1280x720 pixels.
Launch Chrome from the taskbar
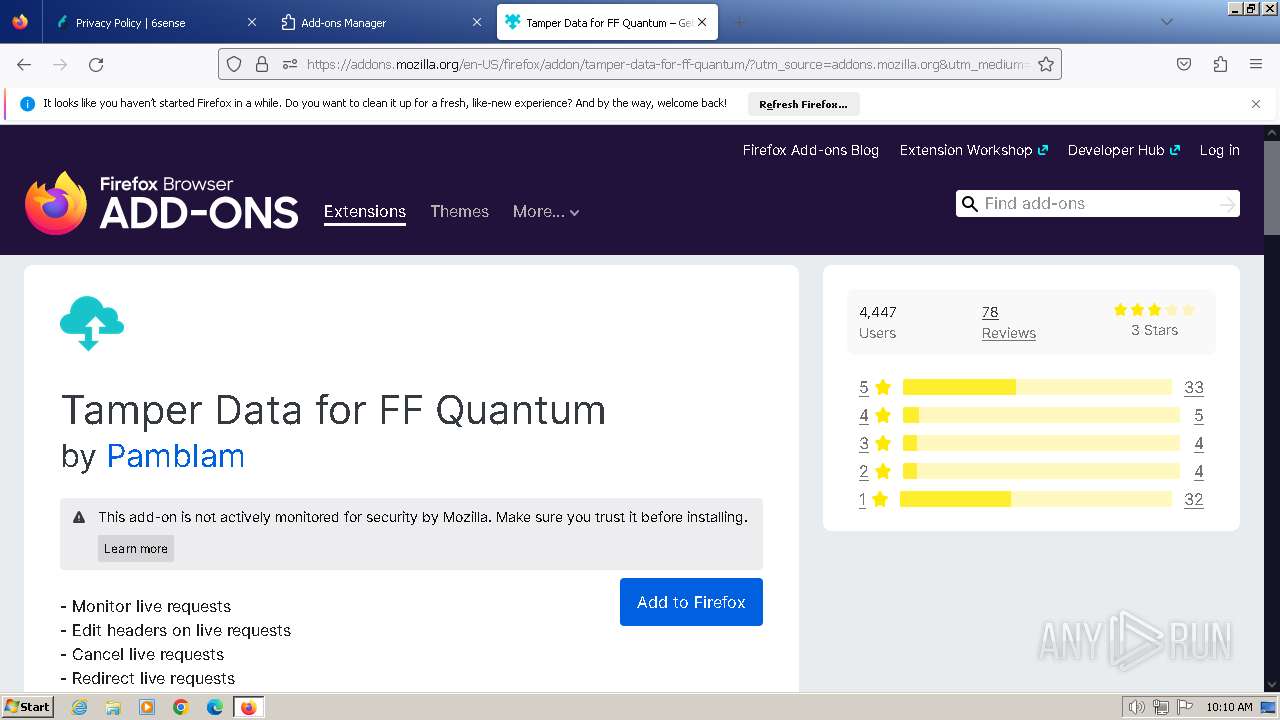click(181, 707)
